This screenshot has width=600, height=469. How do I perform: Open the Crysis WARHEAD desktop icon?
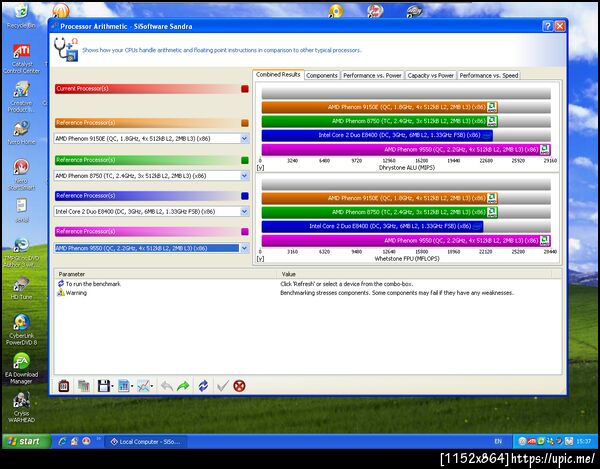(x=21, y=407)
